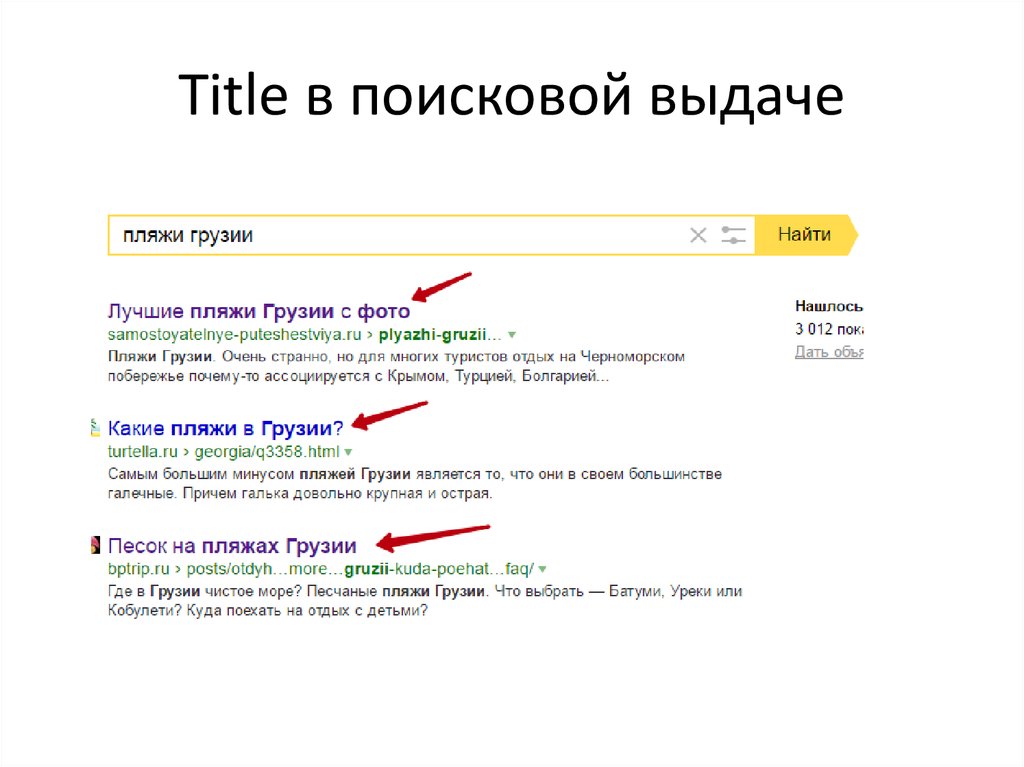Open the samostoyatelnye-puteshestviya.ru domain link

tap(234, 335)
